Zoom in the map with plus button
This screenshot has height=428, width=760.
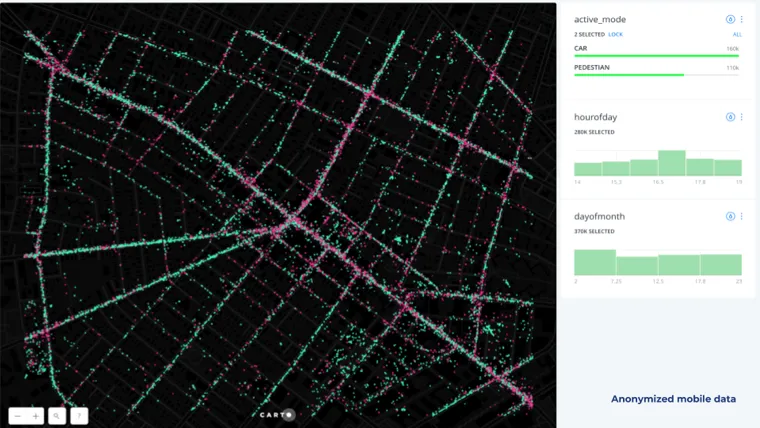point(35,416)
